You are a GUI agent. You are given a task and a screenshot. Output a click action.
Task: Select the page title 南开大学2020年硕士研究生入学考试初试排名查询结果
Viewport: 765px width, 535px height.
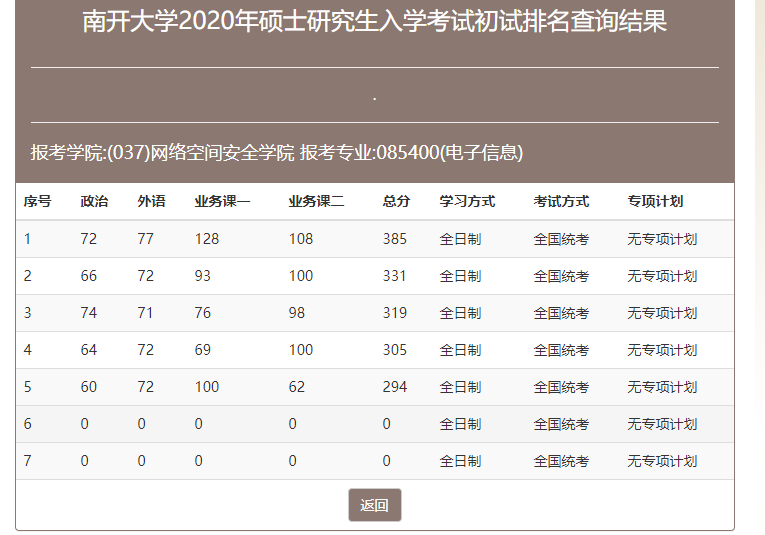(375, 21)
